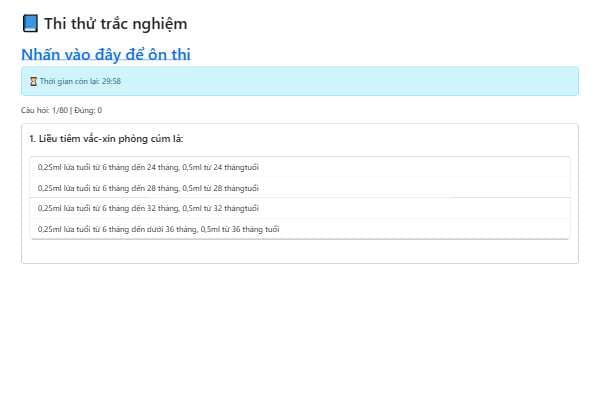Click the hourglass icon in the timer bar
Screen dimensions: 600x400
(34, 81)
